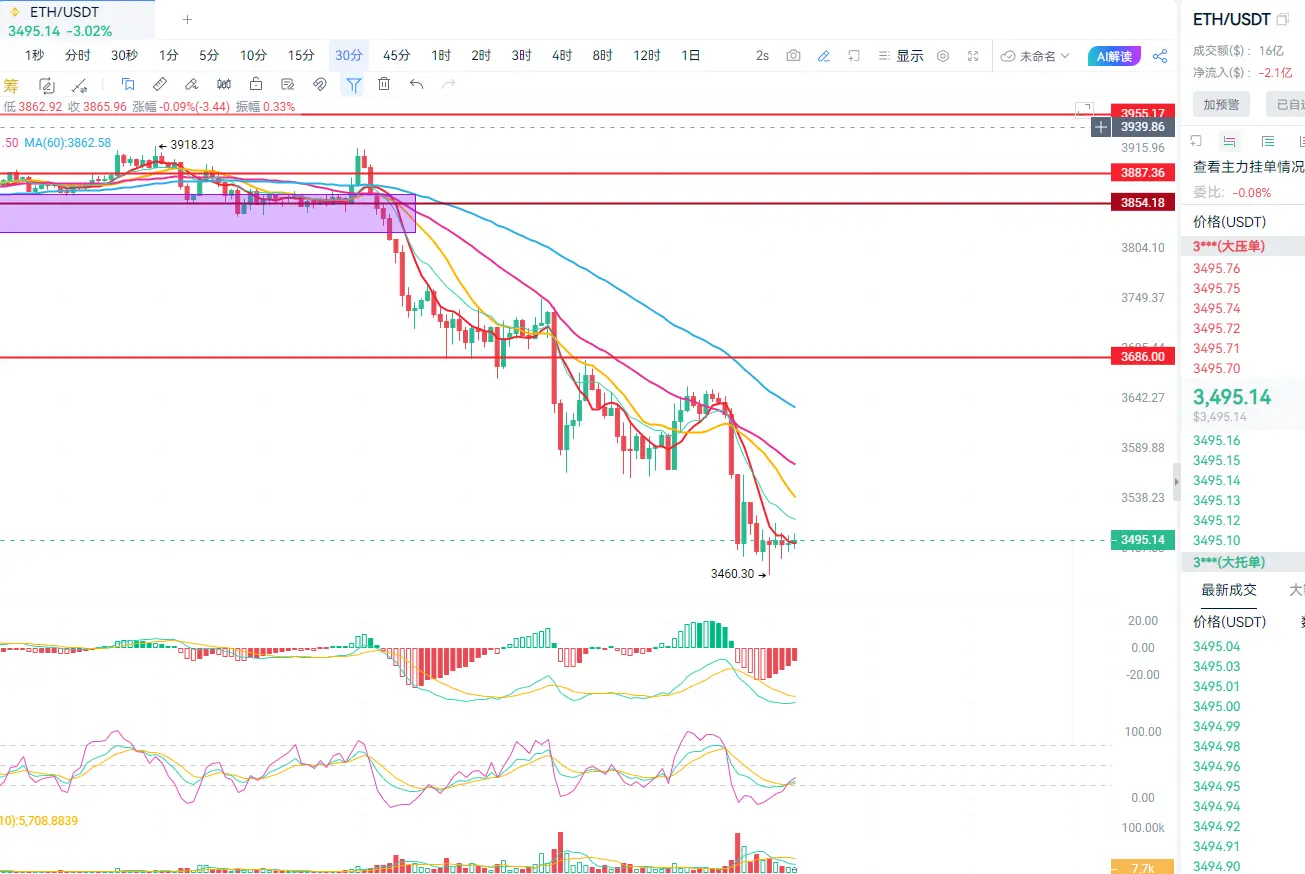Switch to the 12时 timeframe

(647, 56)
